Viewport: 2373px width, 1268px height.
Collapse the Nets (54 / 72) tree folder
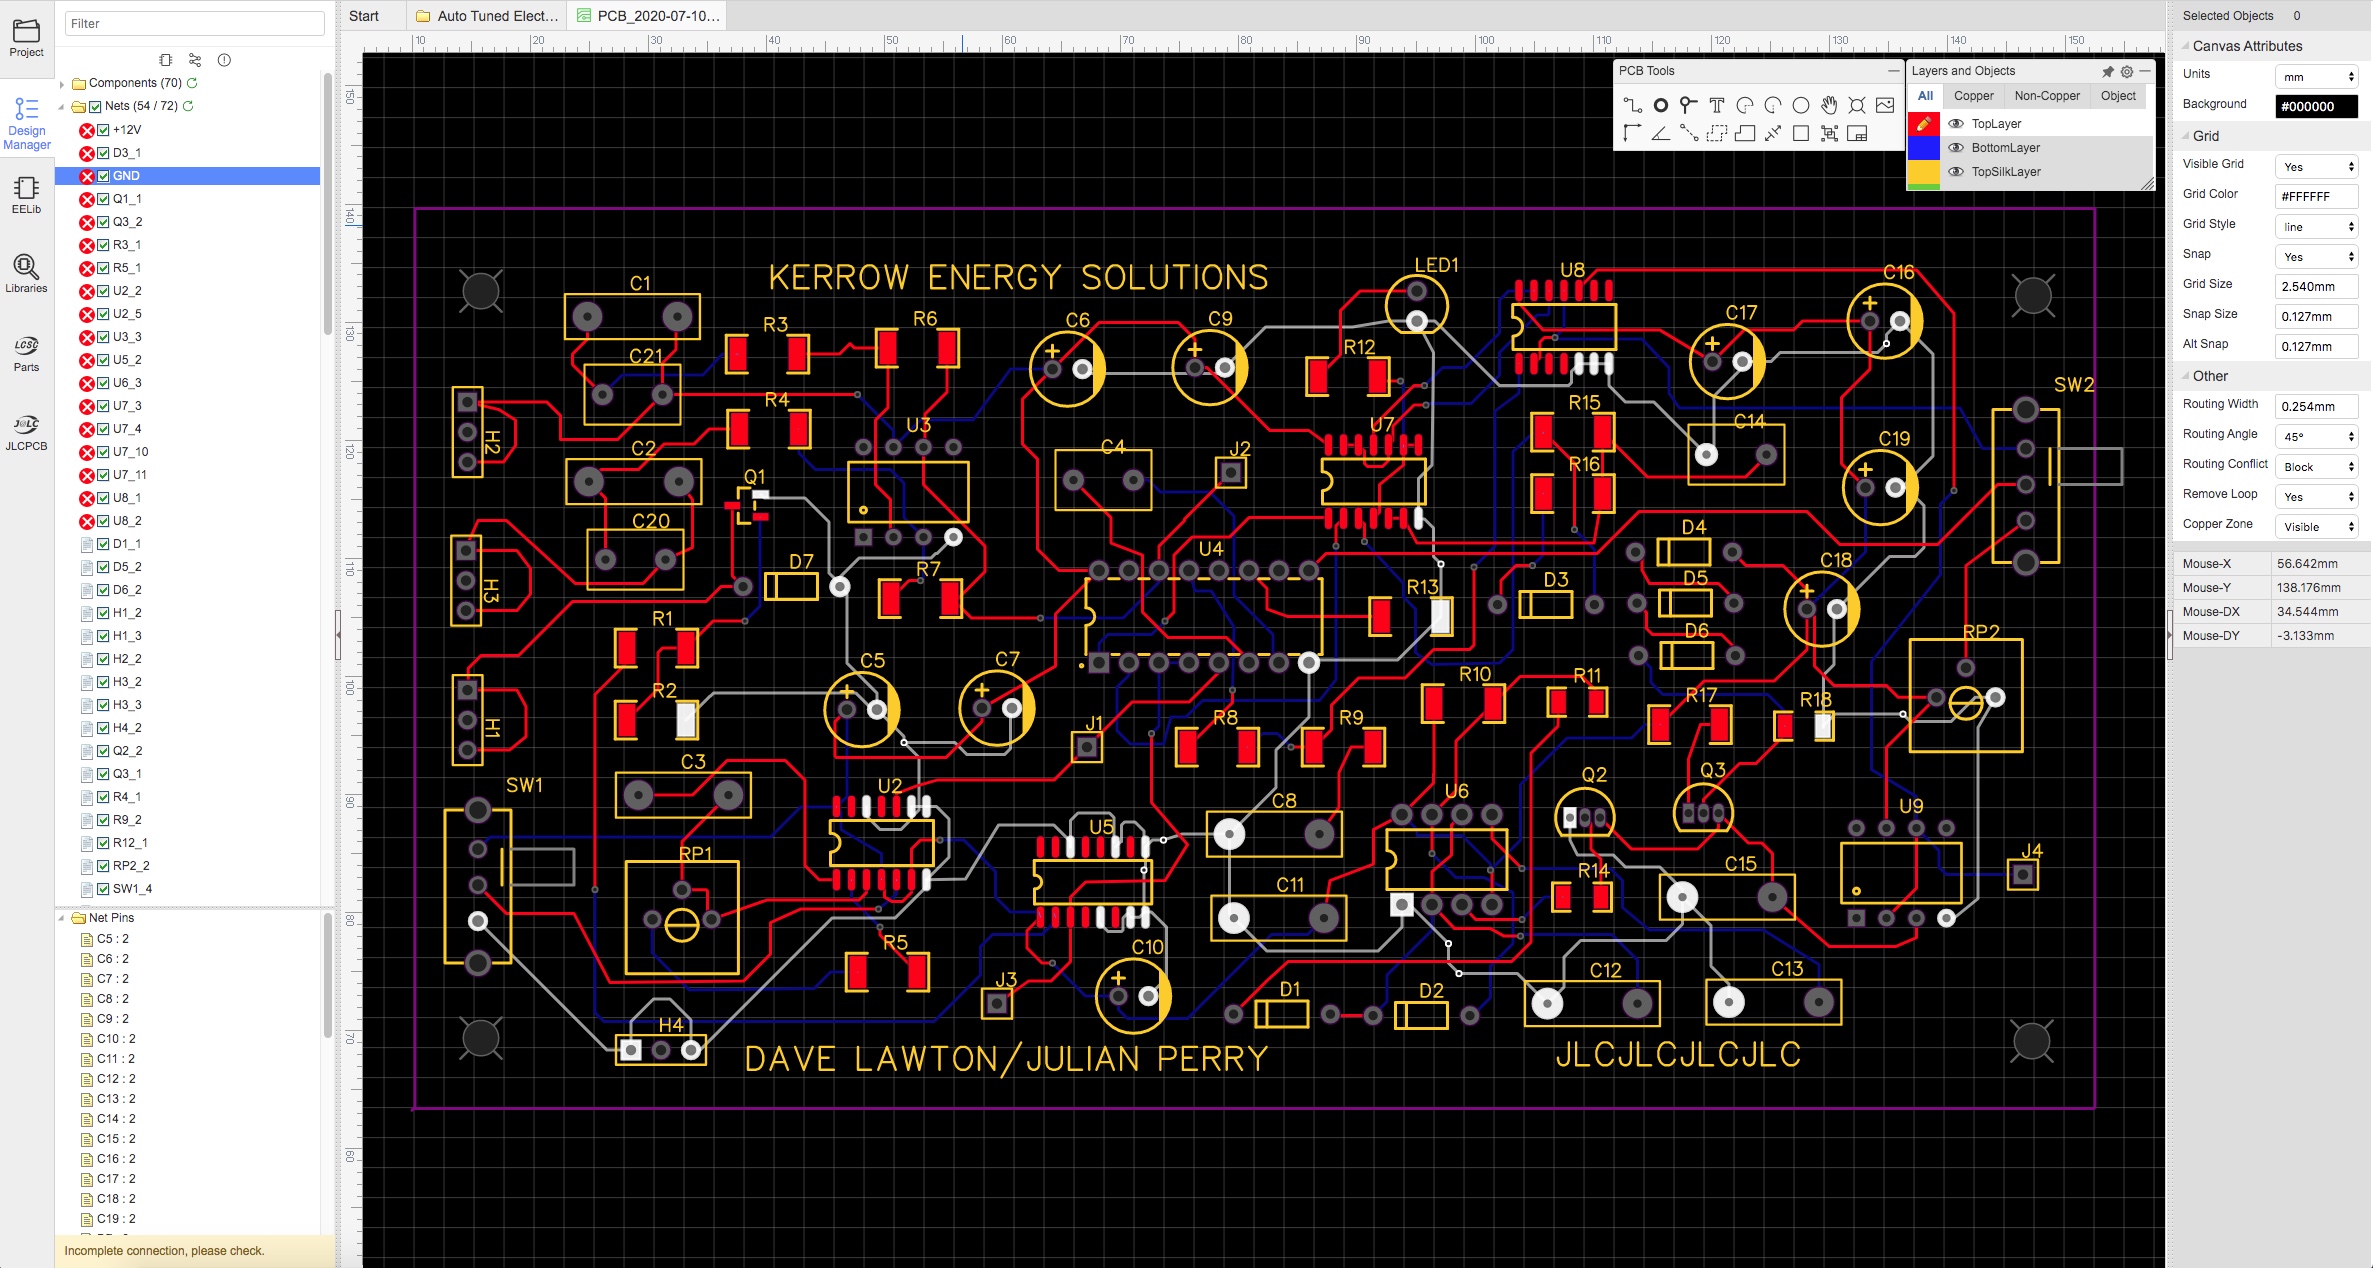tap(62, 107)
